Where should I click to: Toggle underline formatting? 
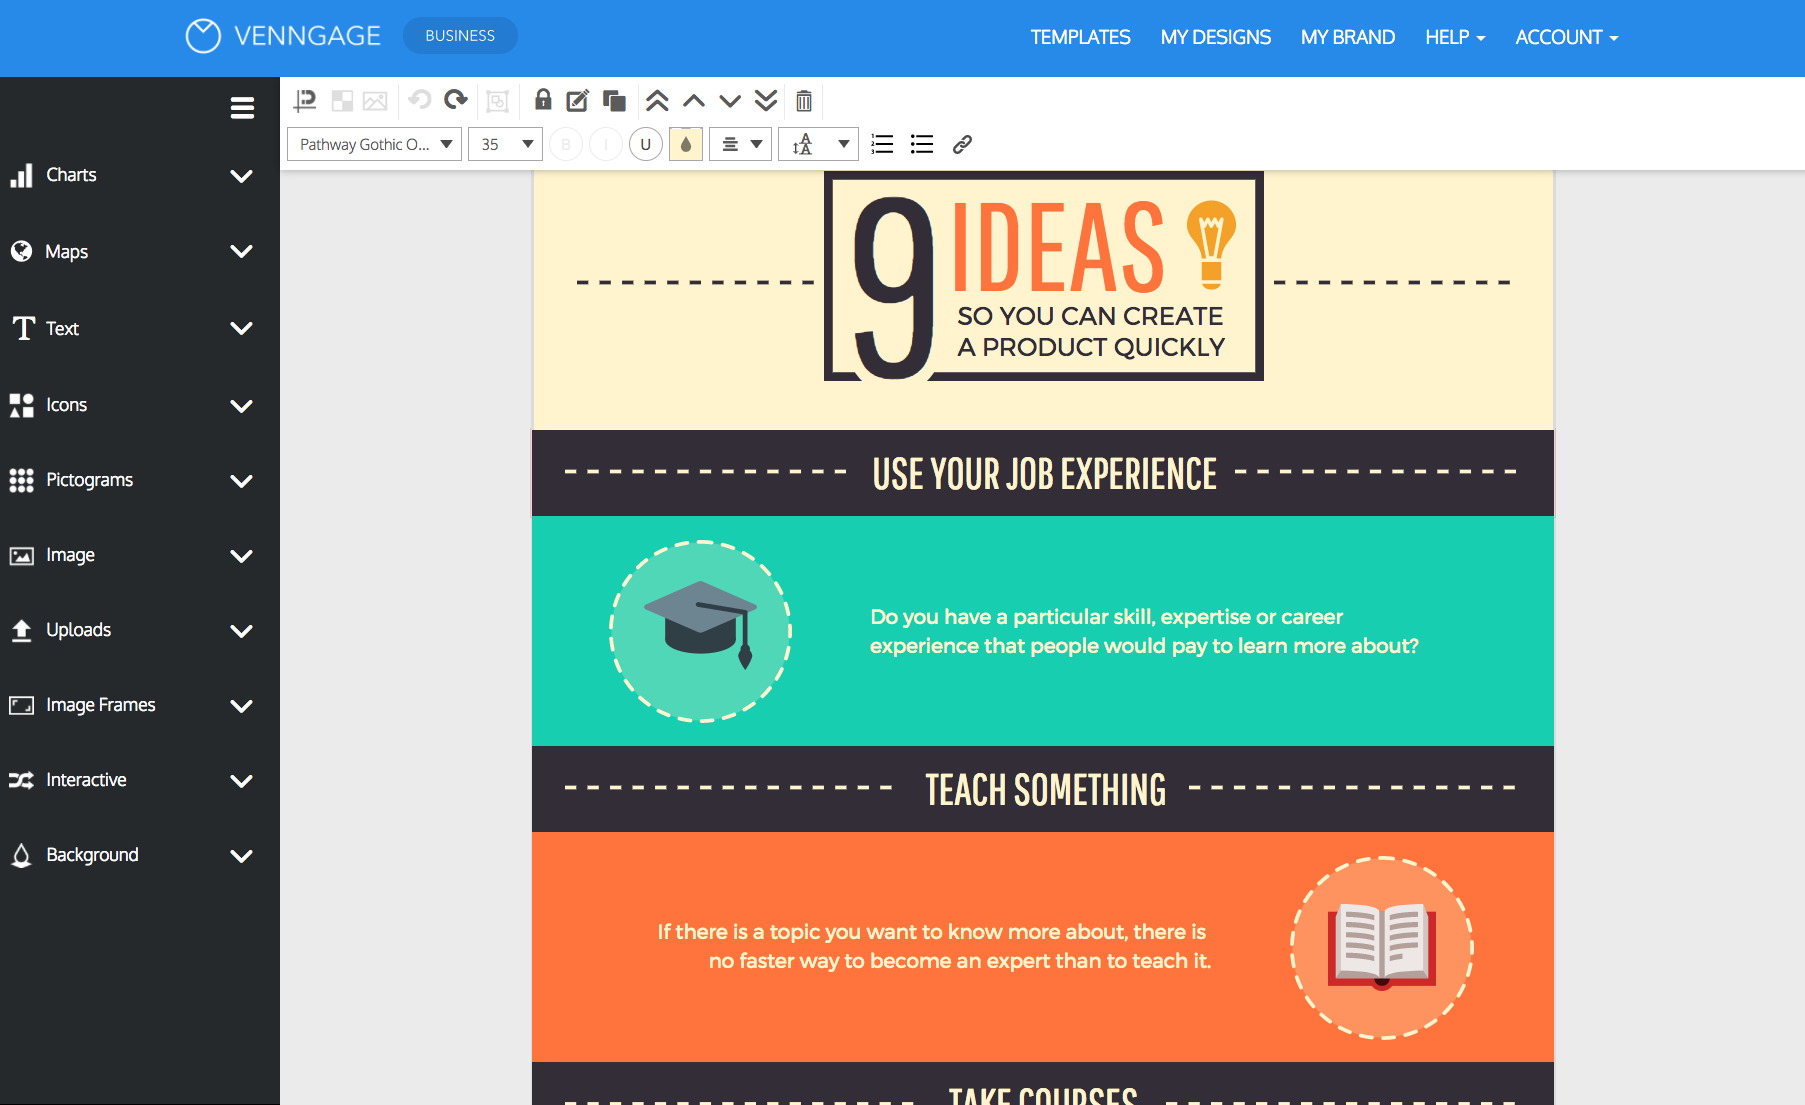coord(646,144)
